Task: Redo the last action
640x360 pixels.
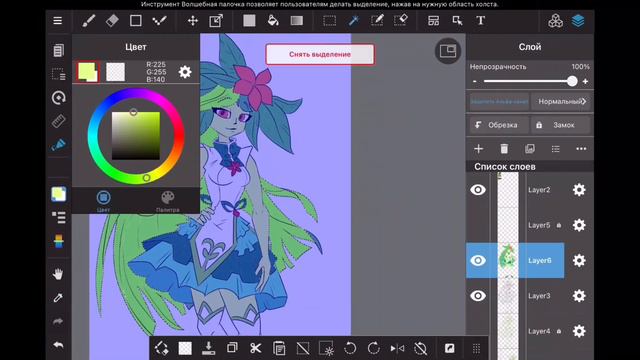Action: pyautogui.click(x=58, y=322)
